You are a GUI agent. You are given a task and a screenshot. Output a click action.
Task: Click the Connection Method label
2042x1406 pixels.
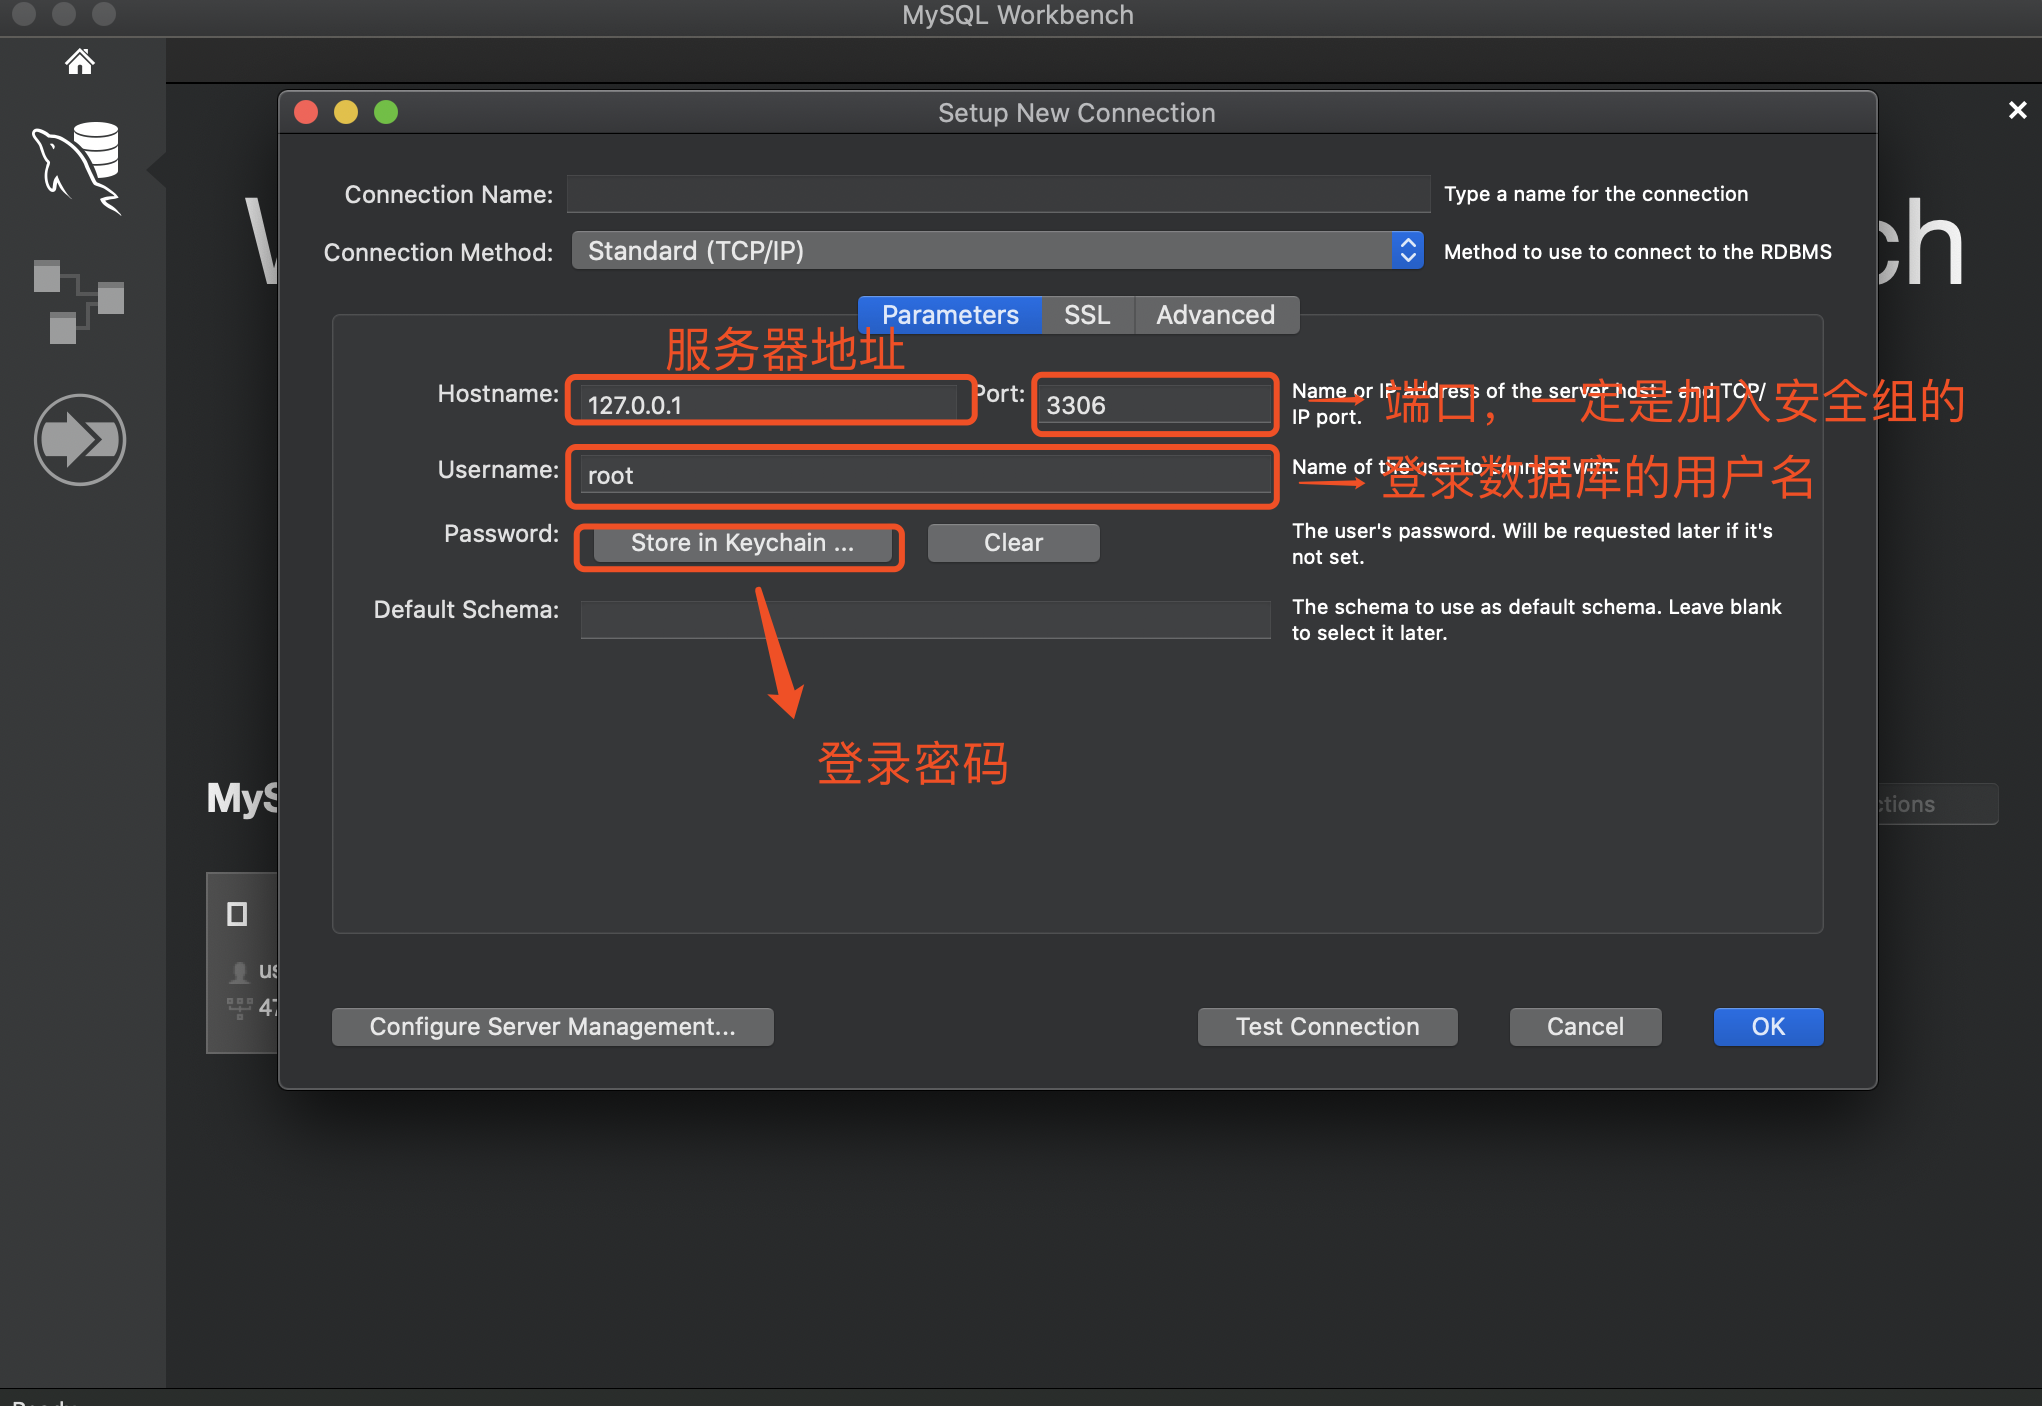[438, 252]
